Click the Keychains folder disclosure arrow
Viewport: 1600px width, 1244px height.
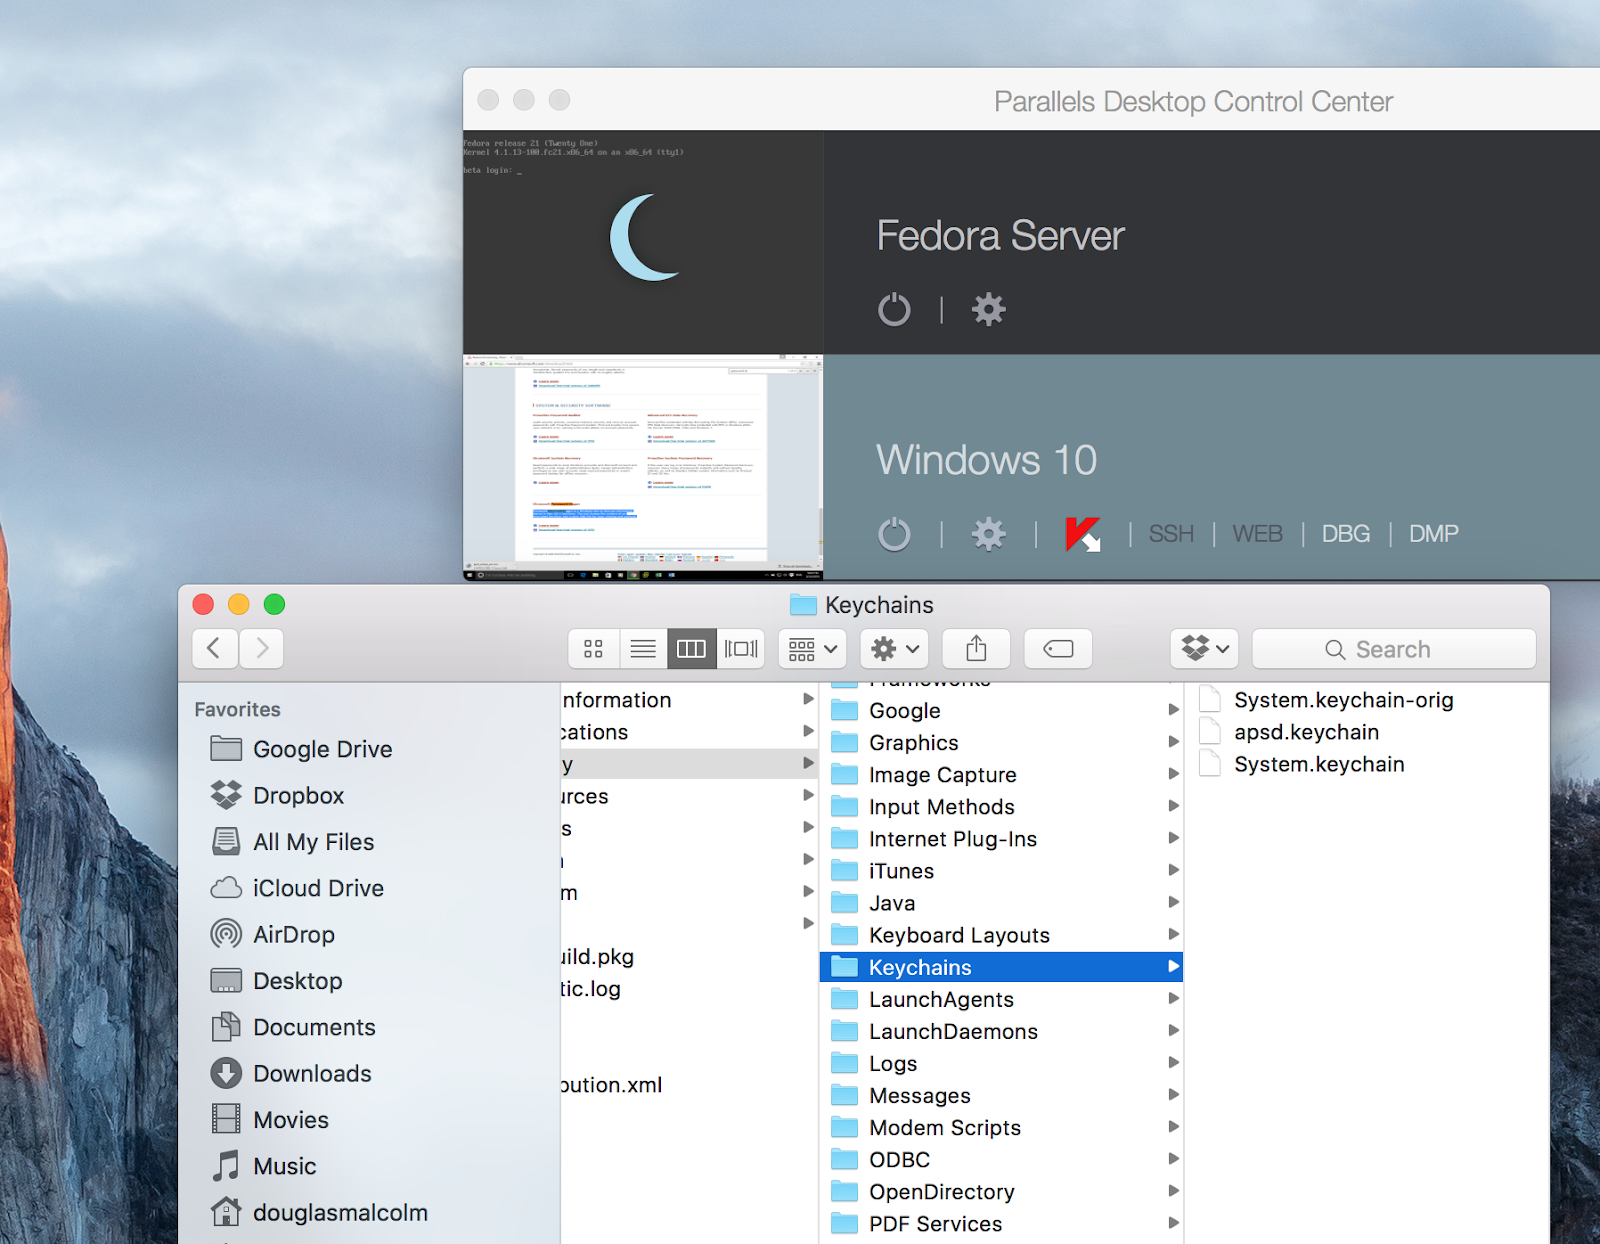pyautogui.click(x=1173, y=966)
